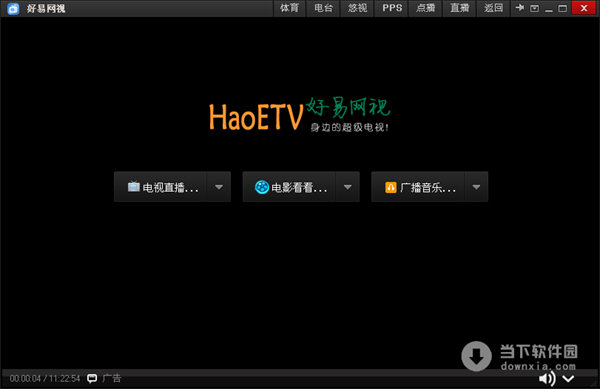
Task: Click the 电影看看 movies button
Action: tap(289, 187)
